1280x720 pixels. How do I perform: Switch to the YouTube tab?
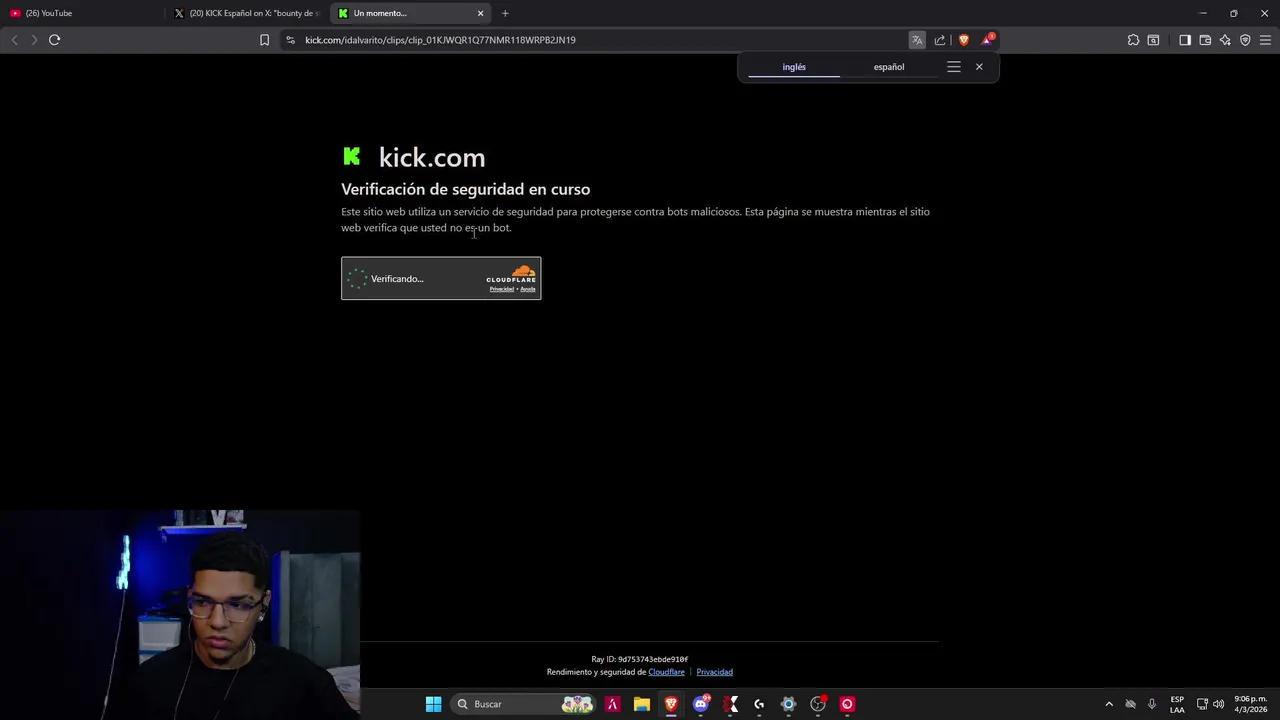point(80,13)
